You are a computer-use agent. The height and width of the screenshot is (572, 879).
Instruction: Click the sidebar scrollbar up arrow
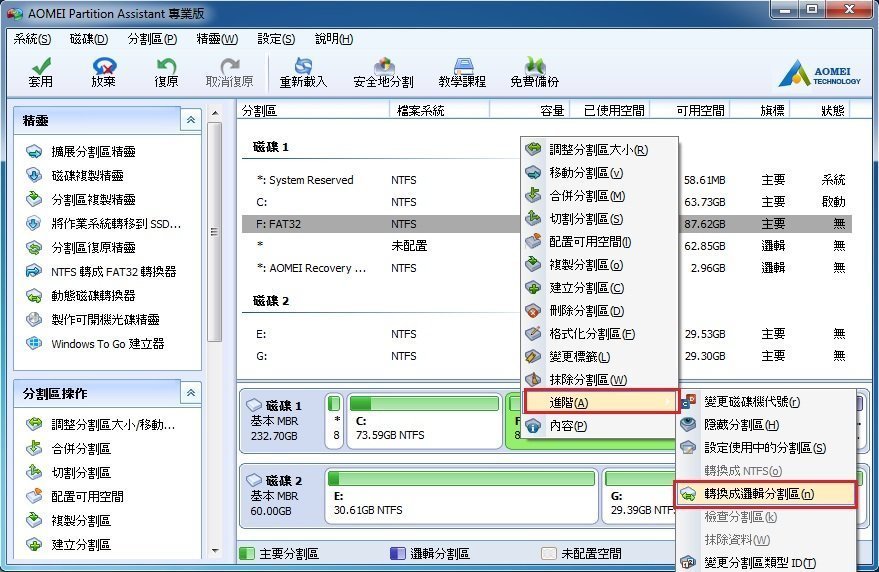click(215, 113)
